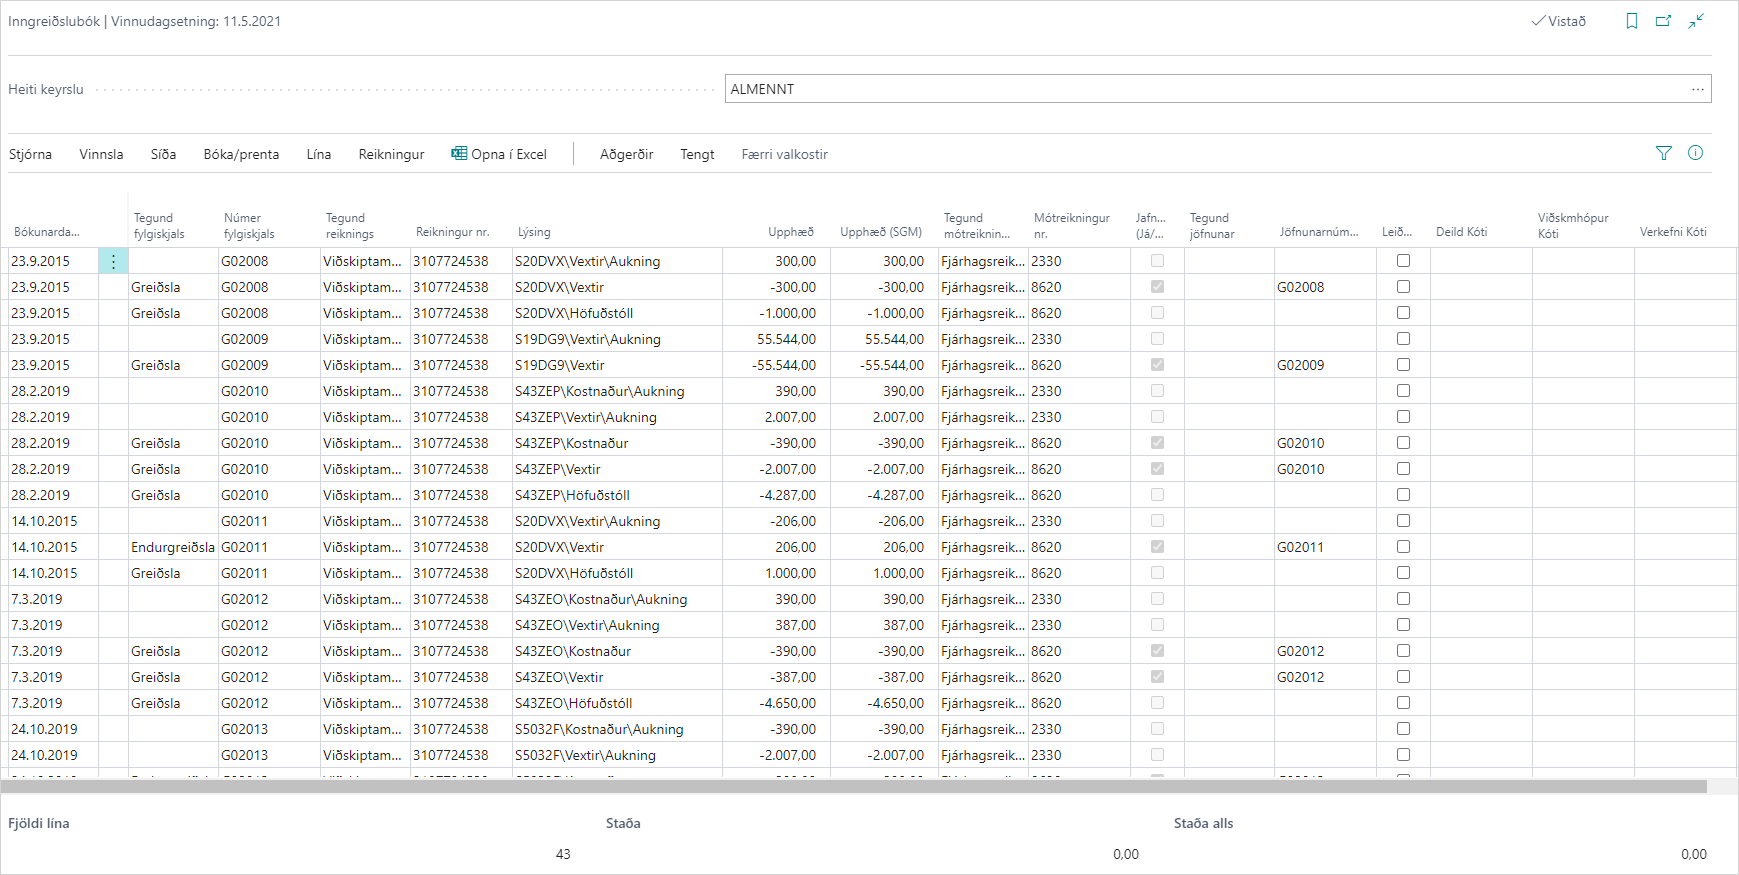
Task: Open the Vinnsla menu
Action: [x=101, y=154]
